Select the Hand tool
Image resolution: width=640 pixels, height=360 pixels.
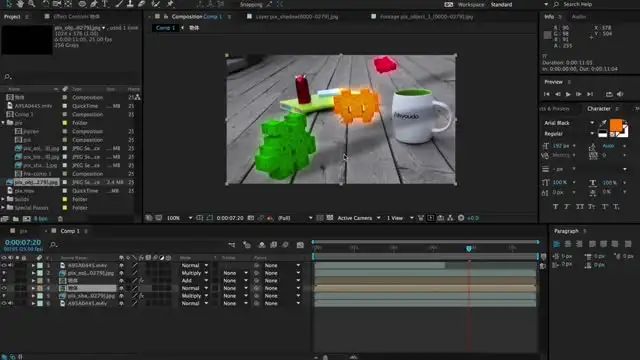[20, 4]
